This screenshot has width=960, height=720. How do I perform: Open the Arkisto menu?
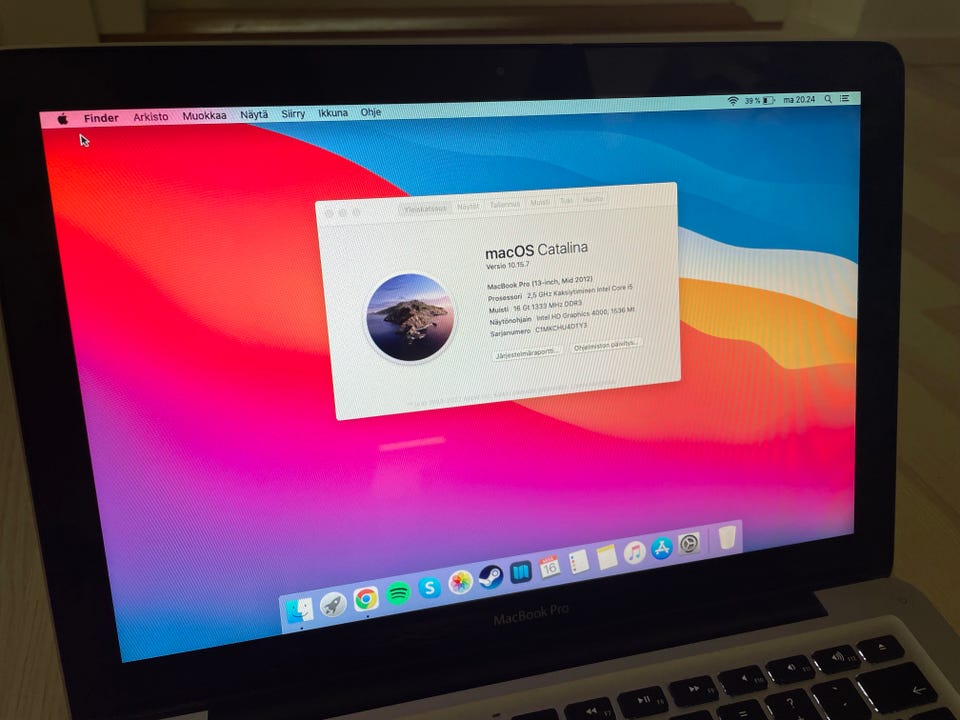(151, 116)
